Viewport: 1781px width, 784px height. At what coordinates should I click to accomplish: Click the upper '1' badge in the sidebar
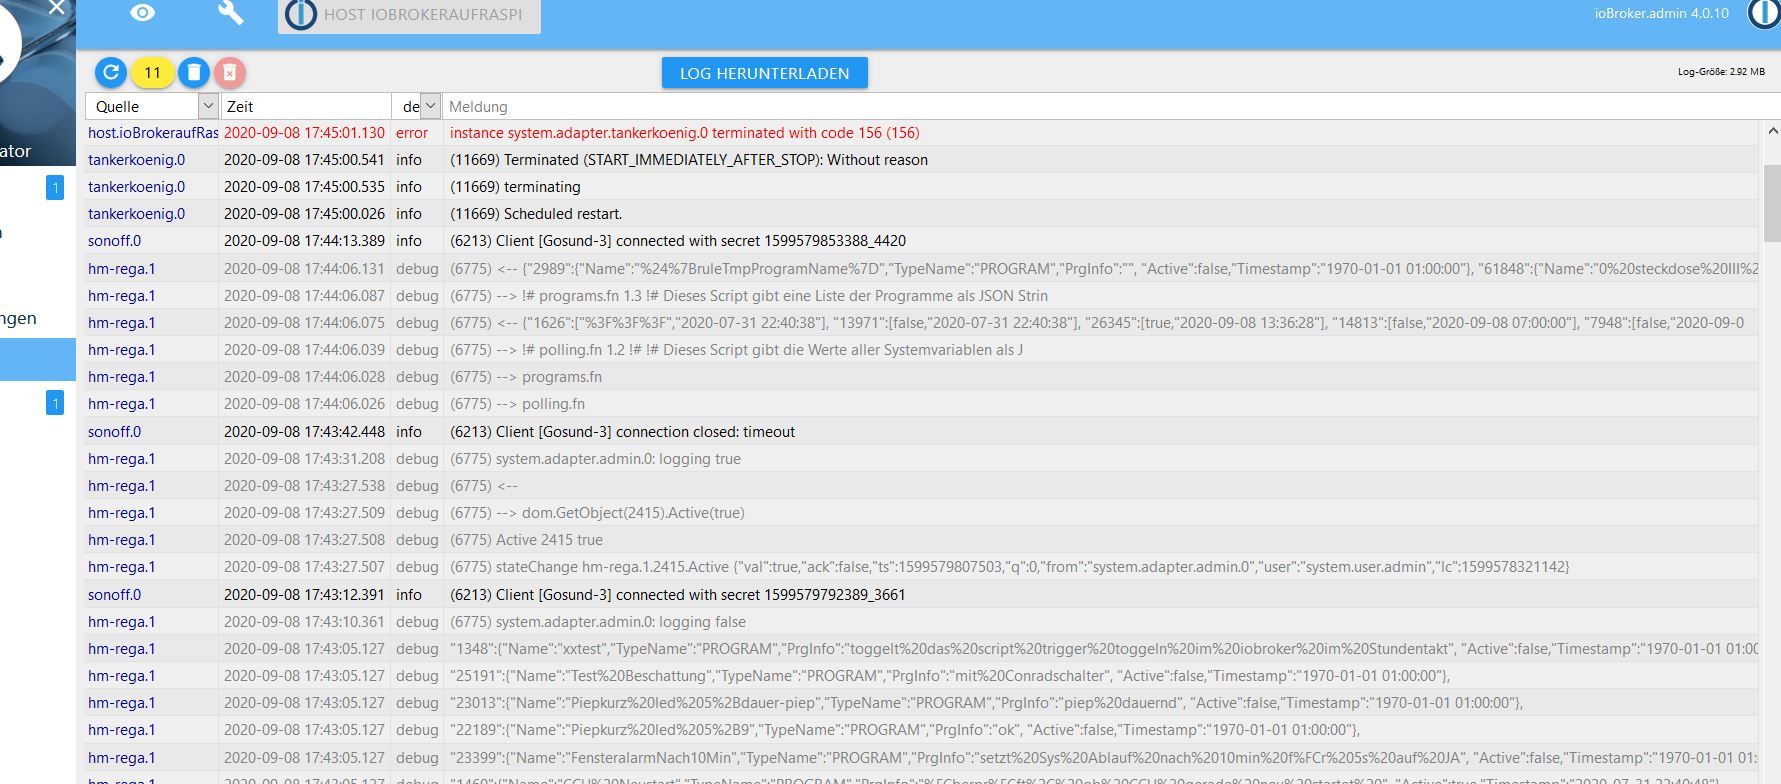(x=55, y=187)
